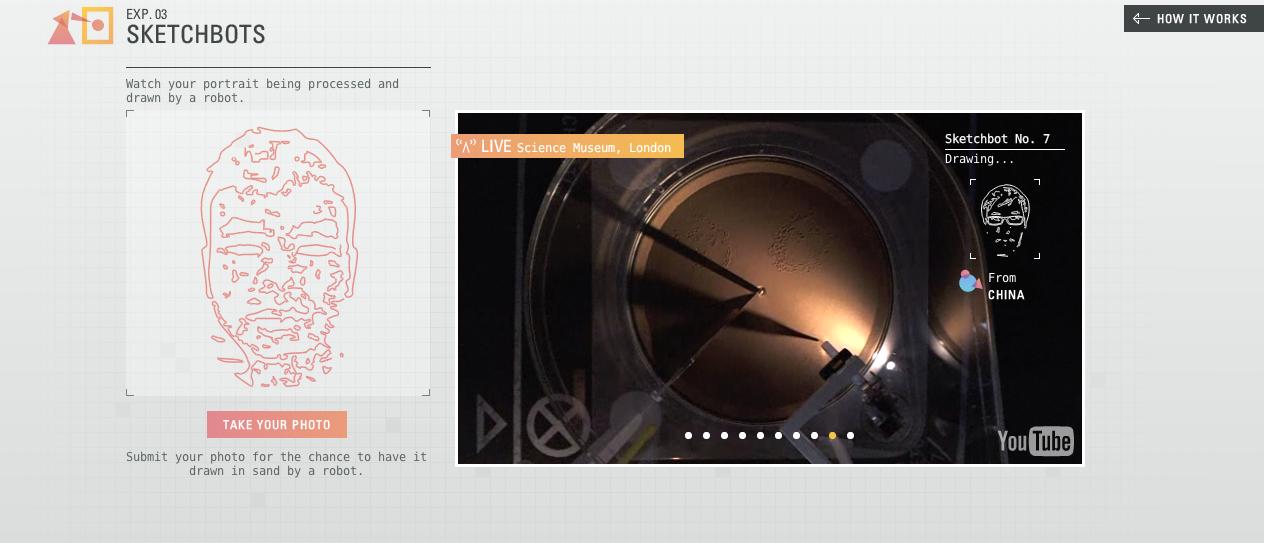Select the eighth sketchbot pagination dot
This screenshot has width=1264, height=543.
click(814, 435)
